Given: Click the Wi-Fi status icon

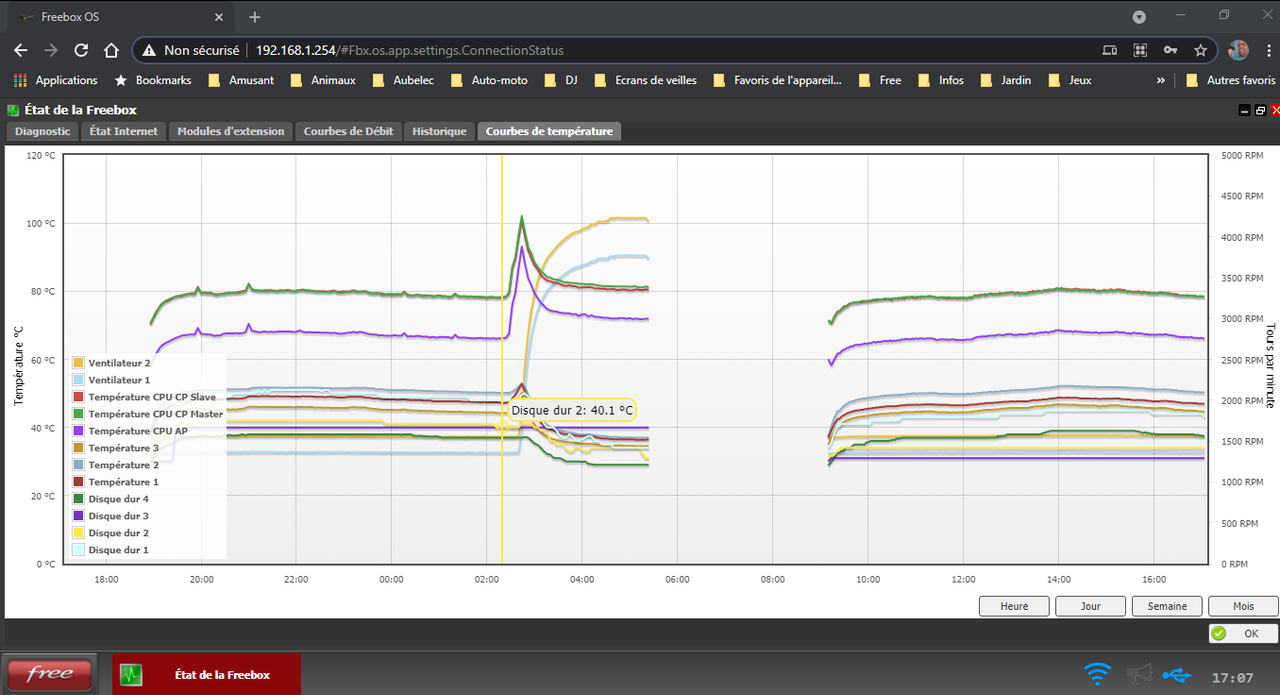Looking at the screenshot, I should click(x=1098, y=675).
